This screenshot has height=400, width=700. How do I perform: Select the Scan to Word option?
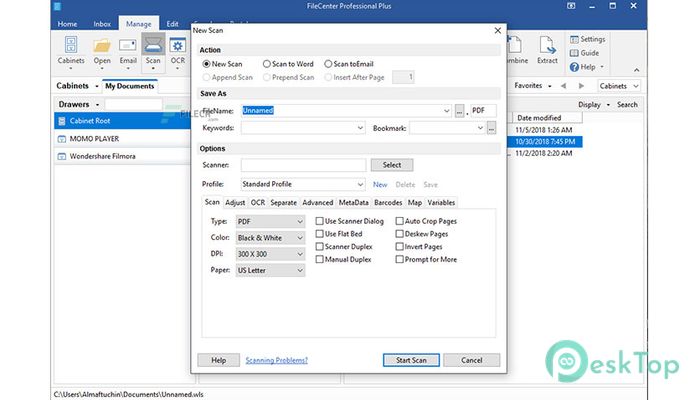point(267,64)
